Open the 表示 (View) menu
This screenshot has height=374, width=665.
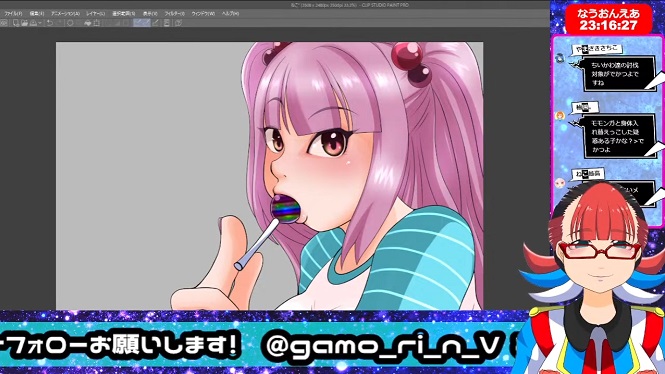150,14
